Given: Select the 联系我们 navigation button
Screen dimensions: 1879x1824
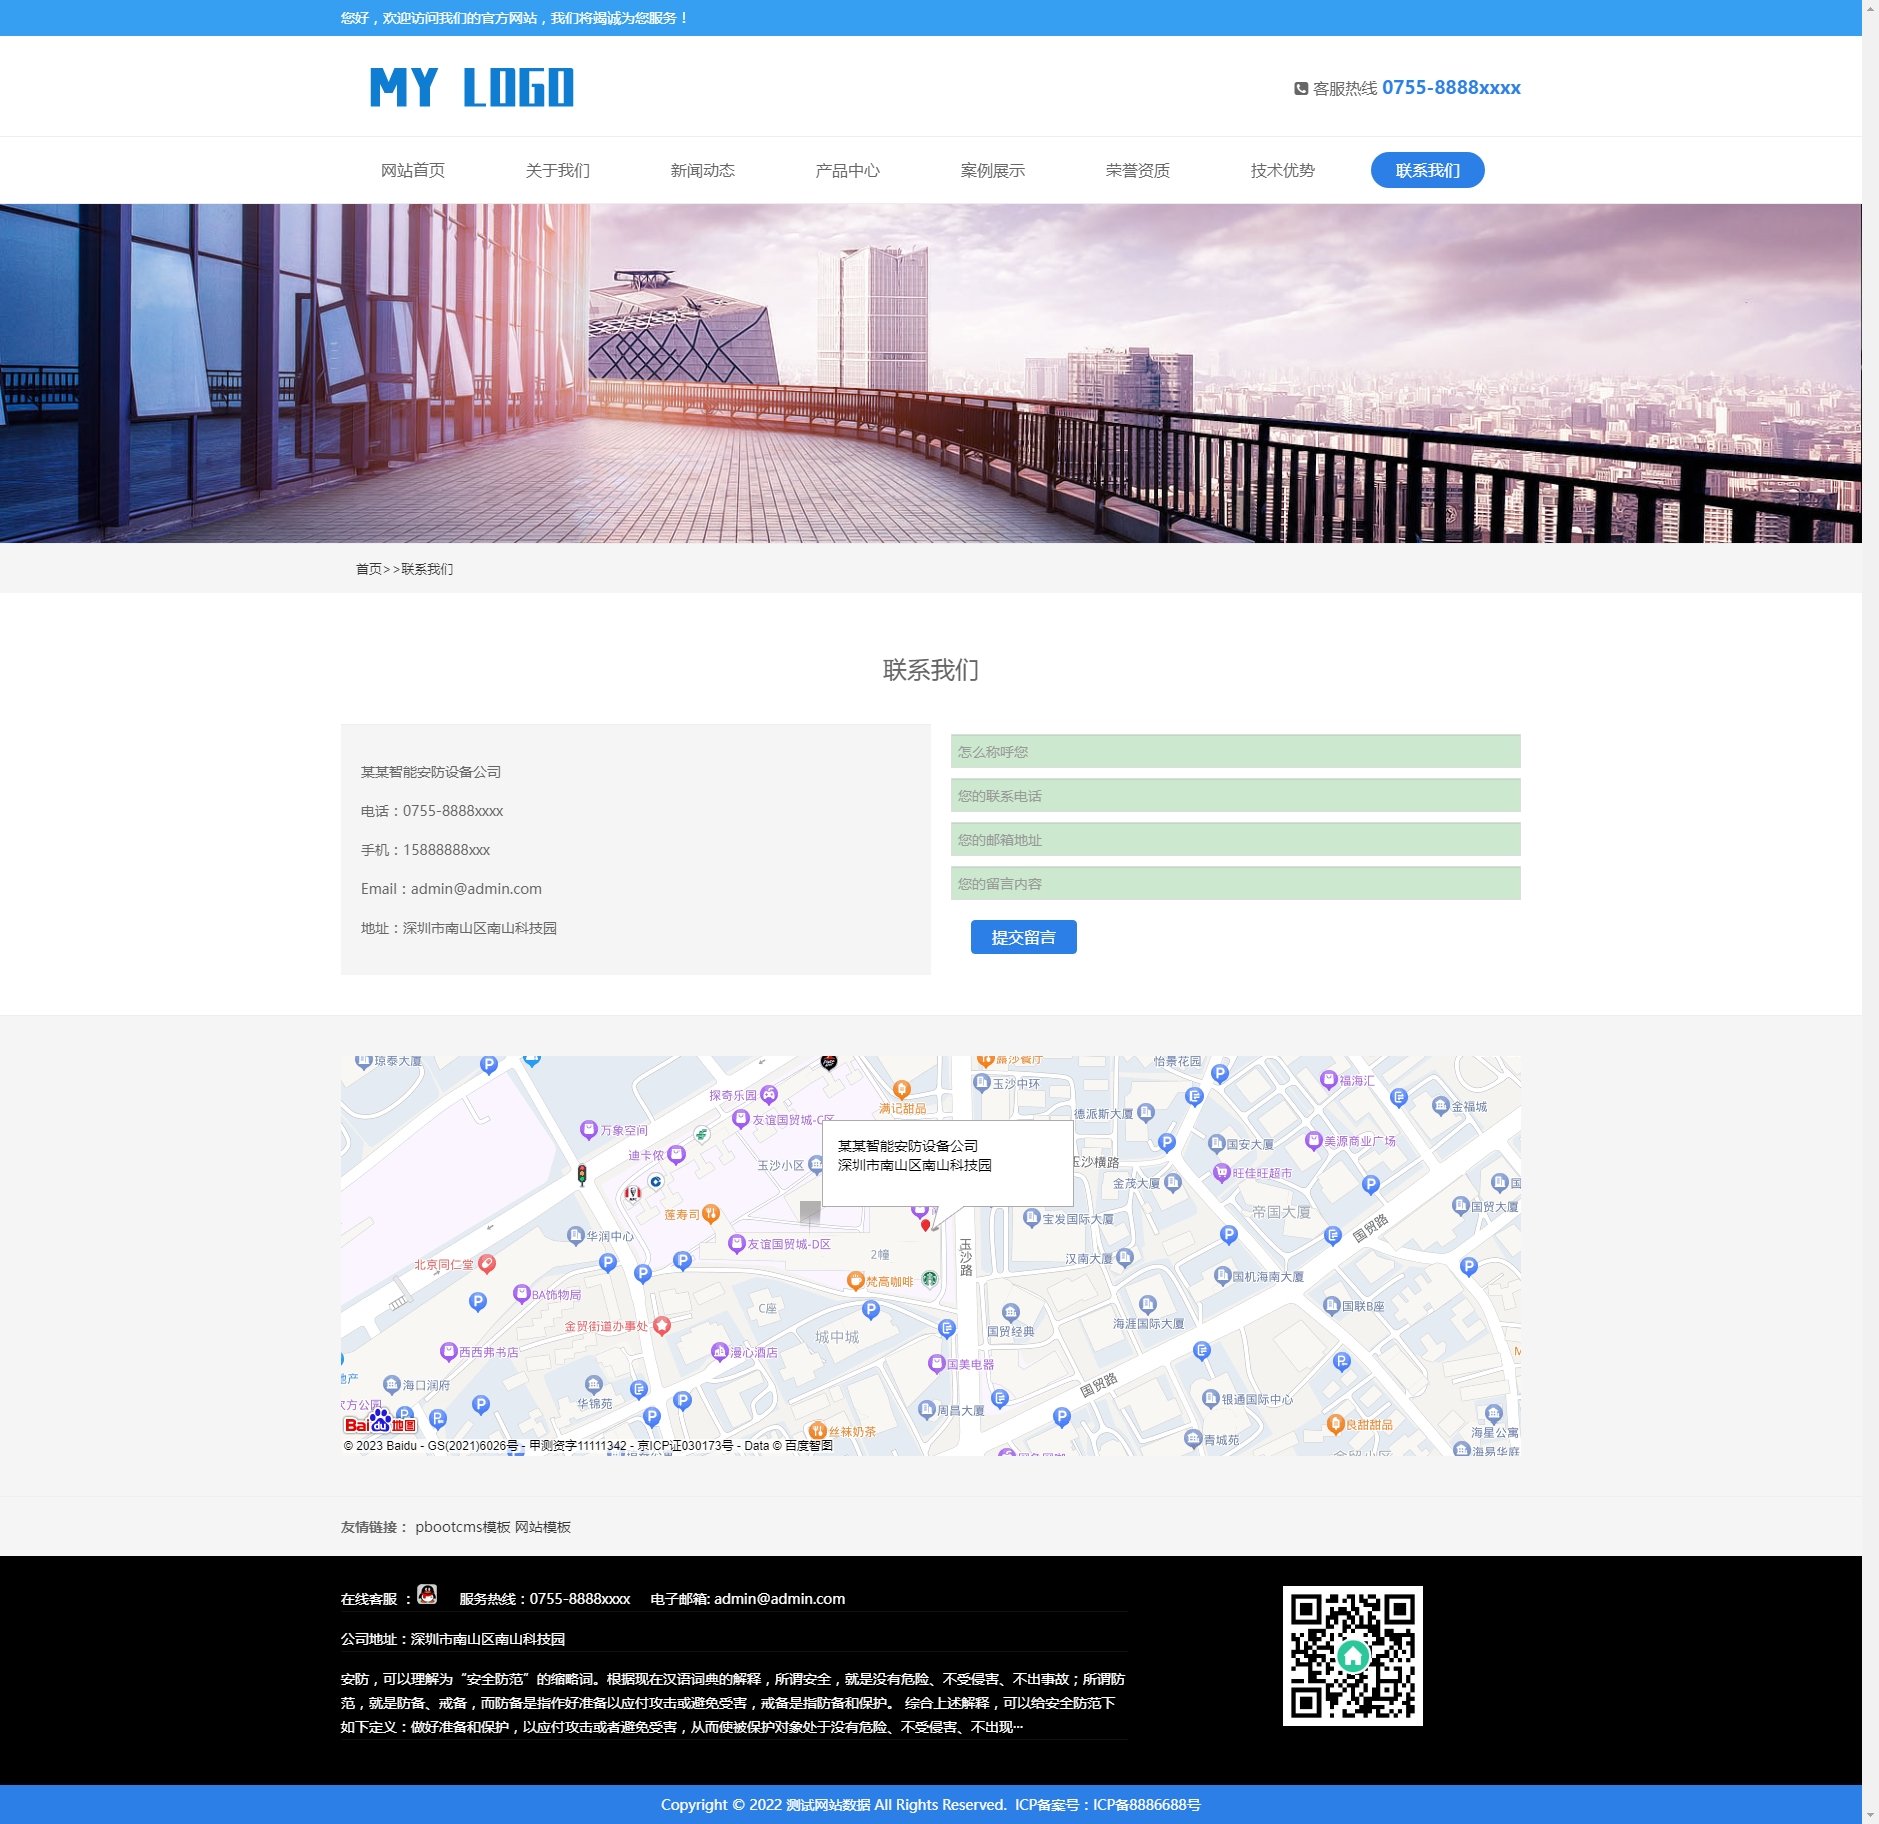Looking at the screenshot, I should point(1427,171).
